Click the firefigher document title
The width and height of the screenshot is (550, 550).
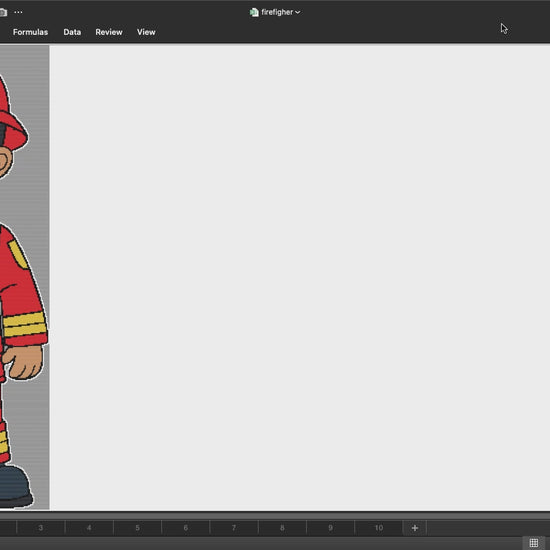(277, 12)
